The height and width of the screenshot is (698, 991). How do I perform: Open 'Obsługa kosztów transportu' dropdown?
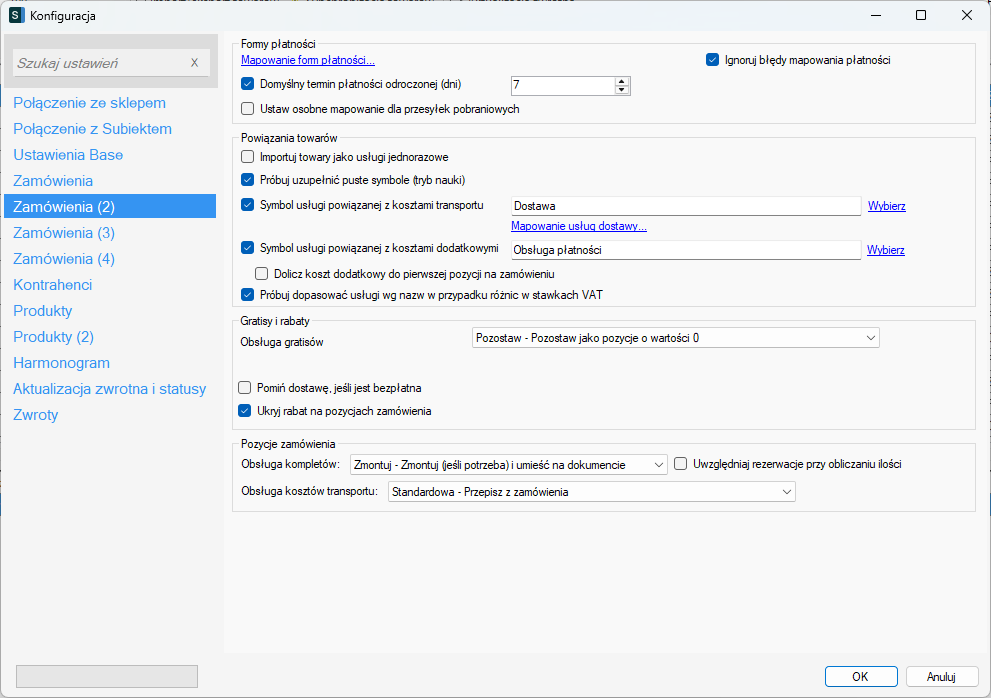tap(590, 492)
